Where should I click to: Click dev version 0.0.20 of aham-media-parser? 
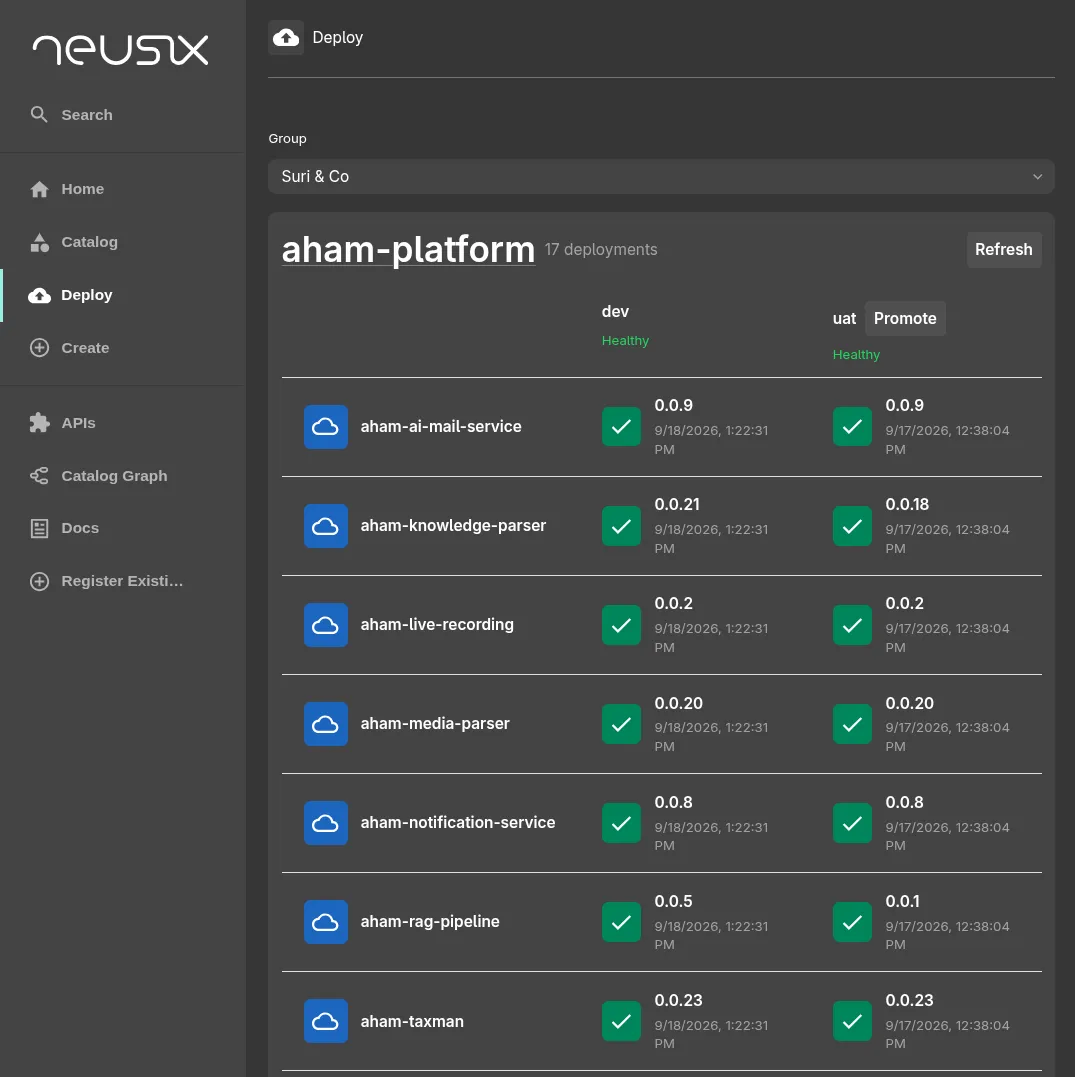point(678,703)
